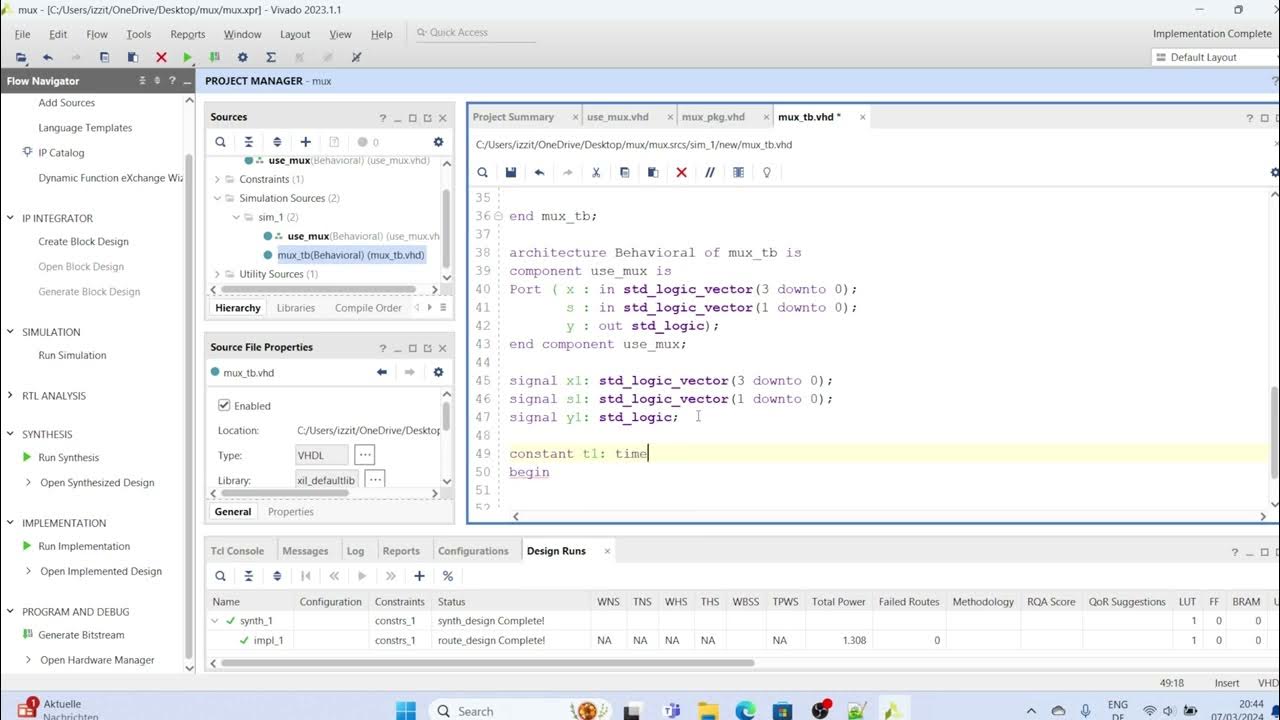Click the lightbulb Language Templates icon

pyautogui.click(x=767, y=172)
